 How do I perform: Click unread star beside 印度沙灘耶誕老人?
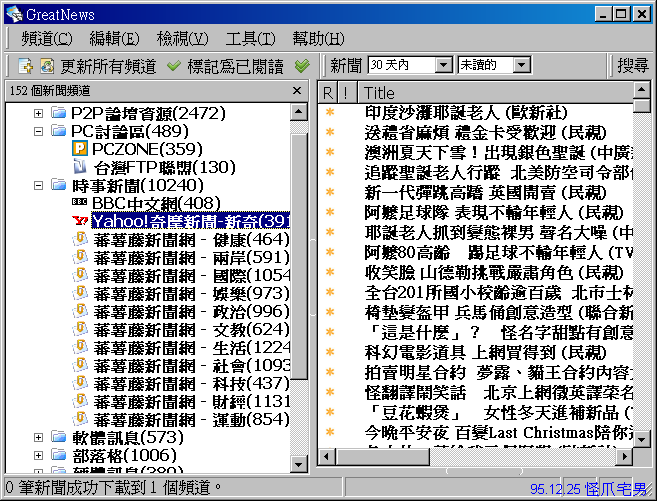(x=330, y=112)
